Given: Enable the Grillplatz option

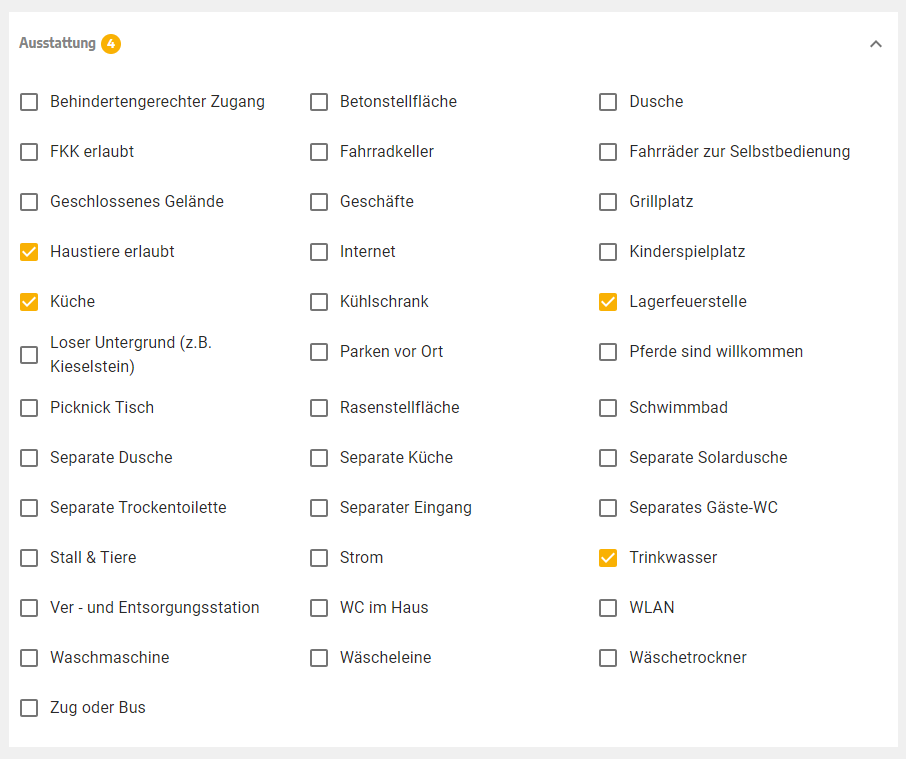Looking at the screenshot, I should [x=608, y=202].
